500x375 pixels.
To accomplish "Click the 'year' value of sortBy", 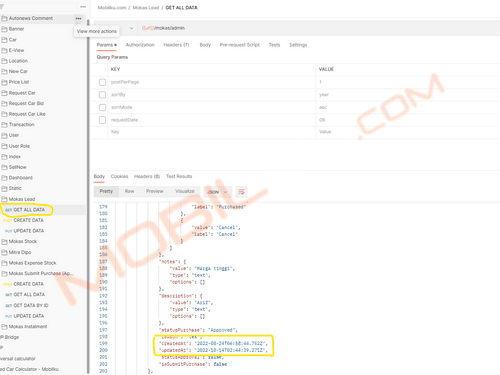I will (x=324, y=95).
